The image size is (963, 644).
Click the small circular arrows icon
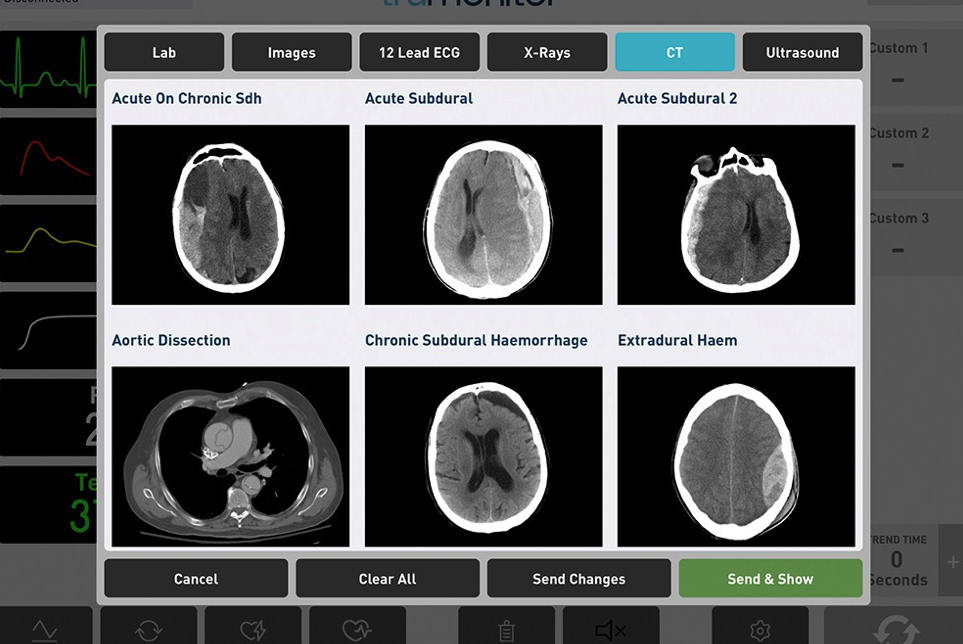point(148,630)
